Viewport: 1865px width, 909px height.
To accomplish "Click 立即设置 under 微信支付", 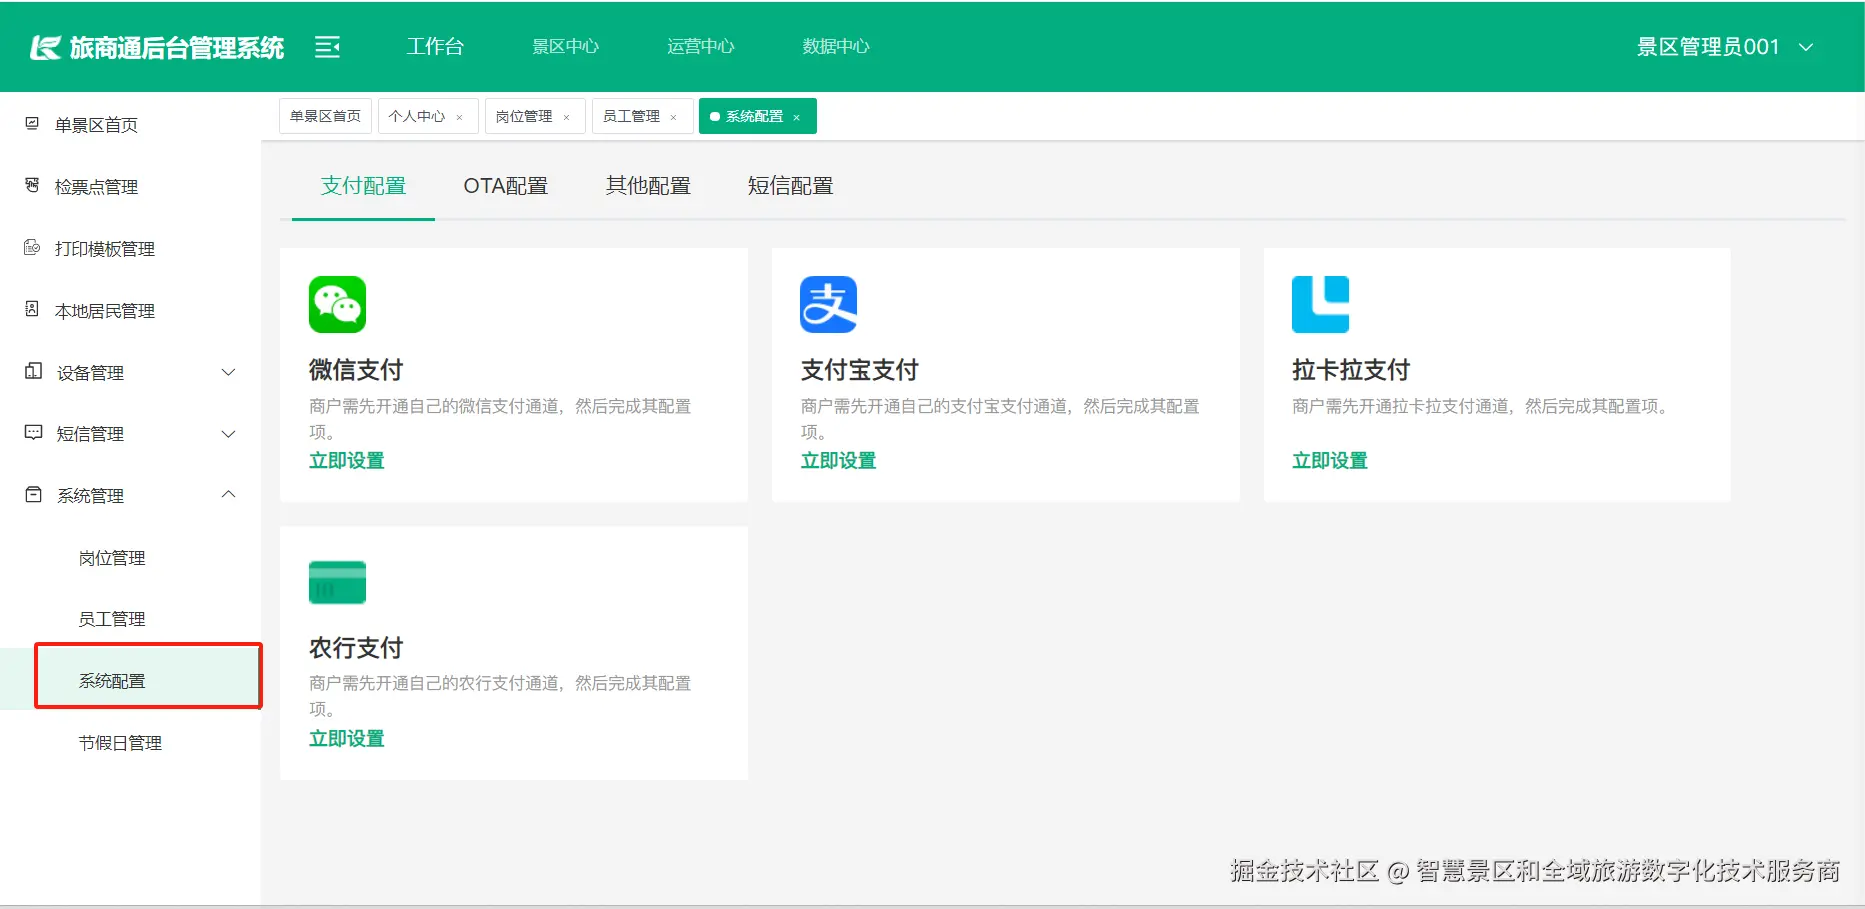I will [346, 460].
